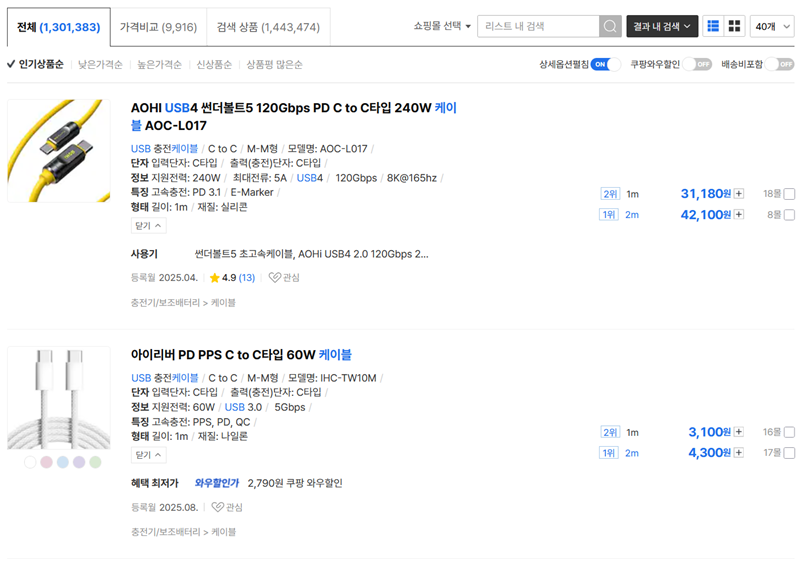Image resolution: width=800 pixels, height=566 pixels.
Task: Click 18몰 seller count for AOHI 1m
Action: tap(772, 194)
